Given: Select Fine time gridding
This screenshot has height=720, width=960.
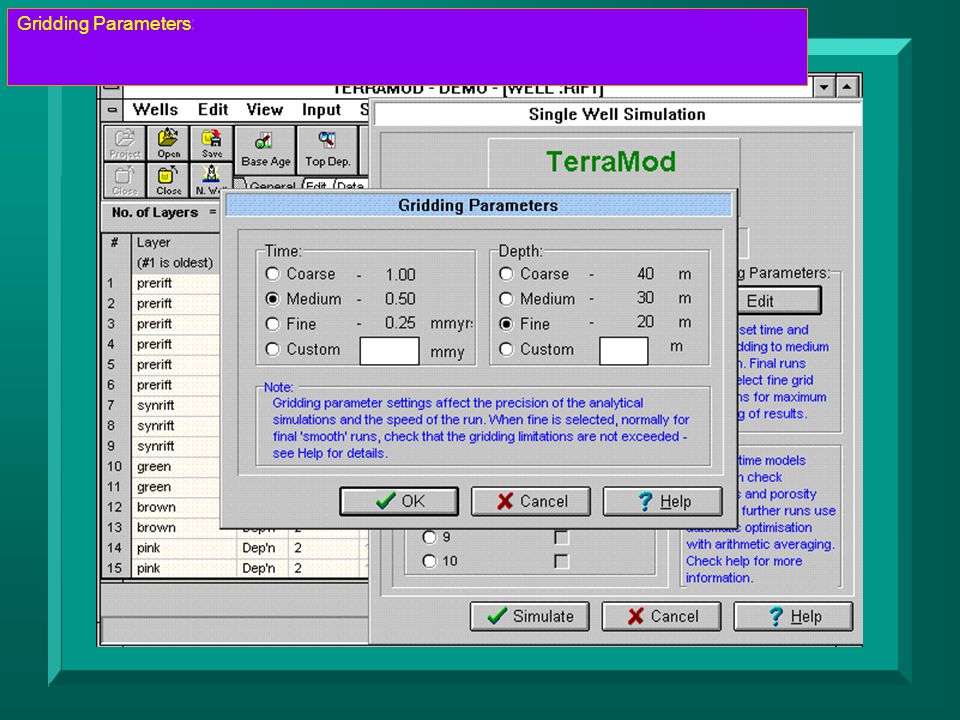Looking at the screenshot, I should click(272, 324).
